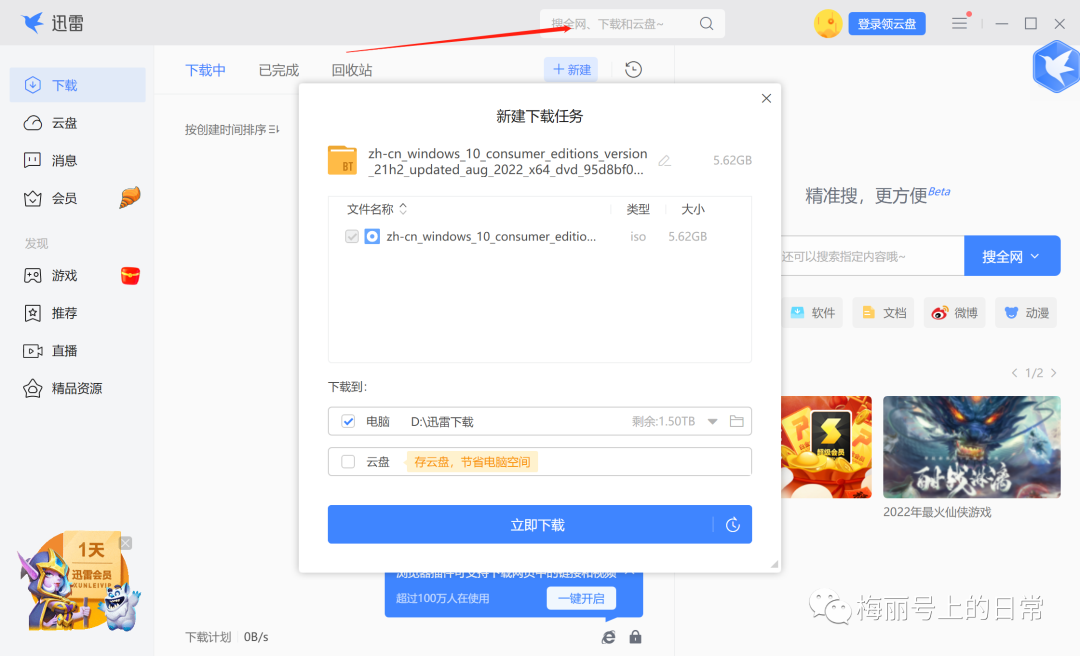1080x656 pixels.
Task: Close the 新建下载任务 dialog
Action: pyautogui.click(x=766, y=99)
